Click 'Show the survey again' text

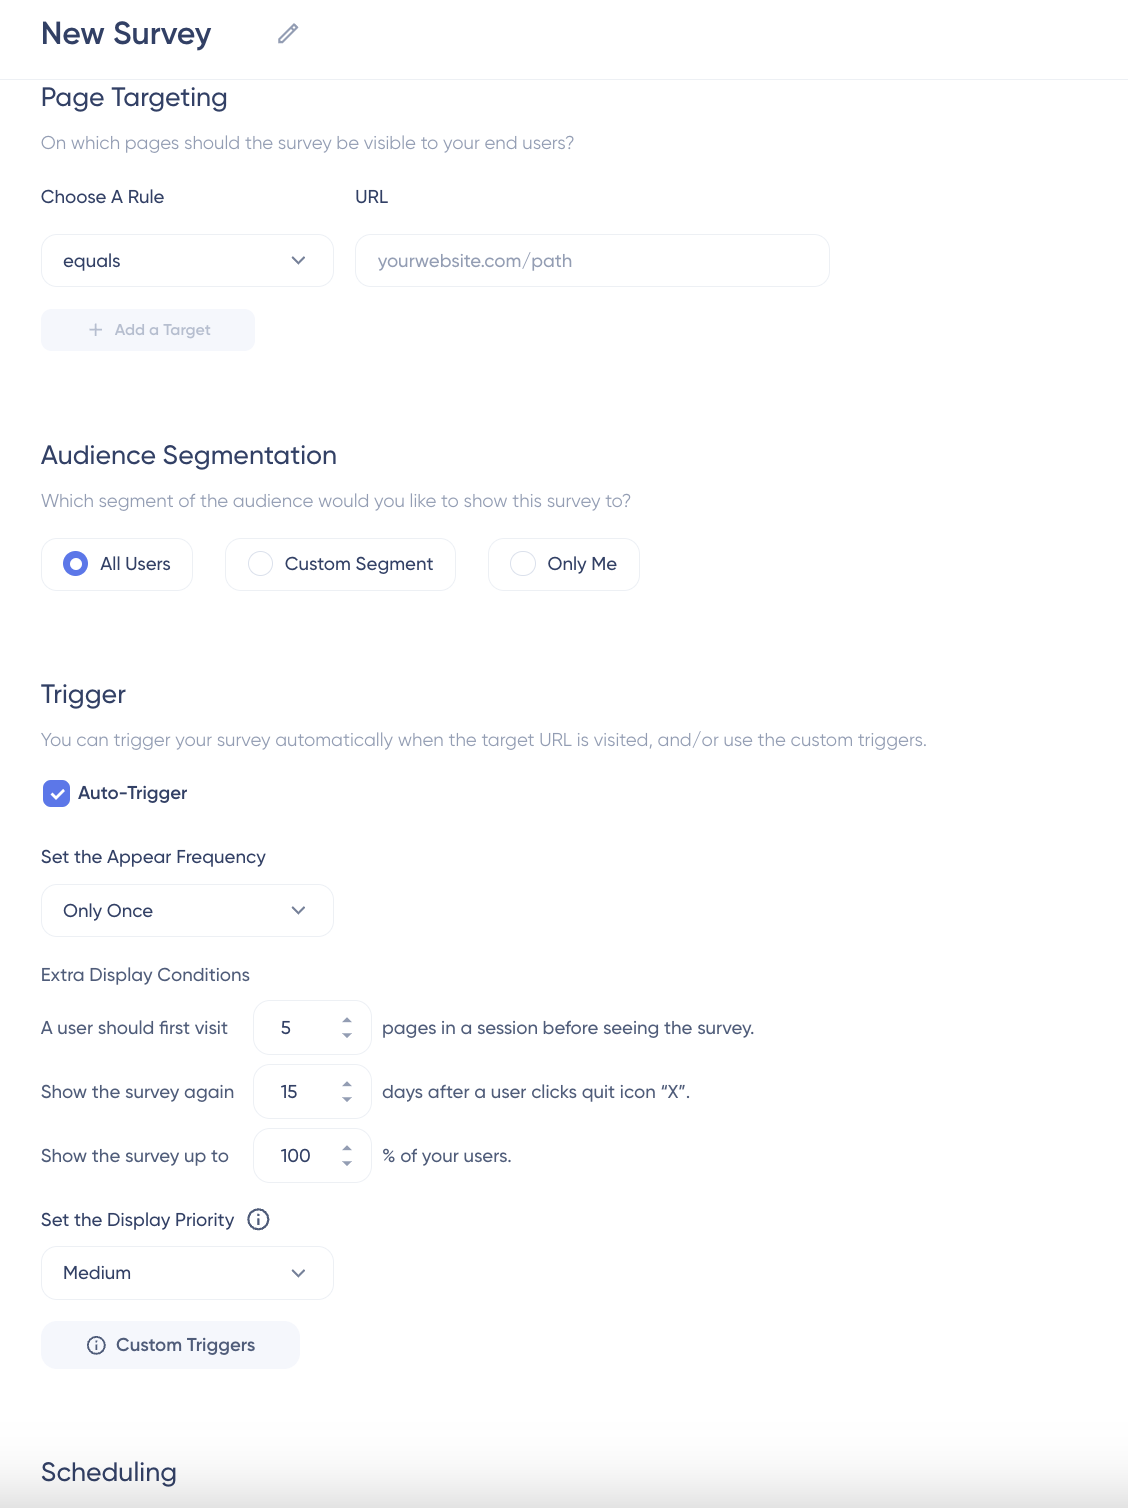point(137,1092)
